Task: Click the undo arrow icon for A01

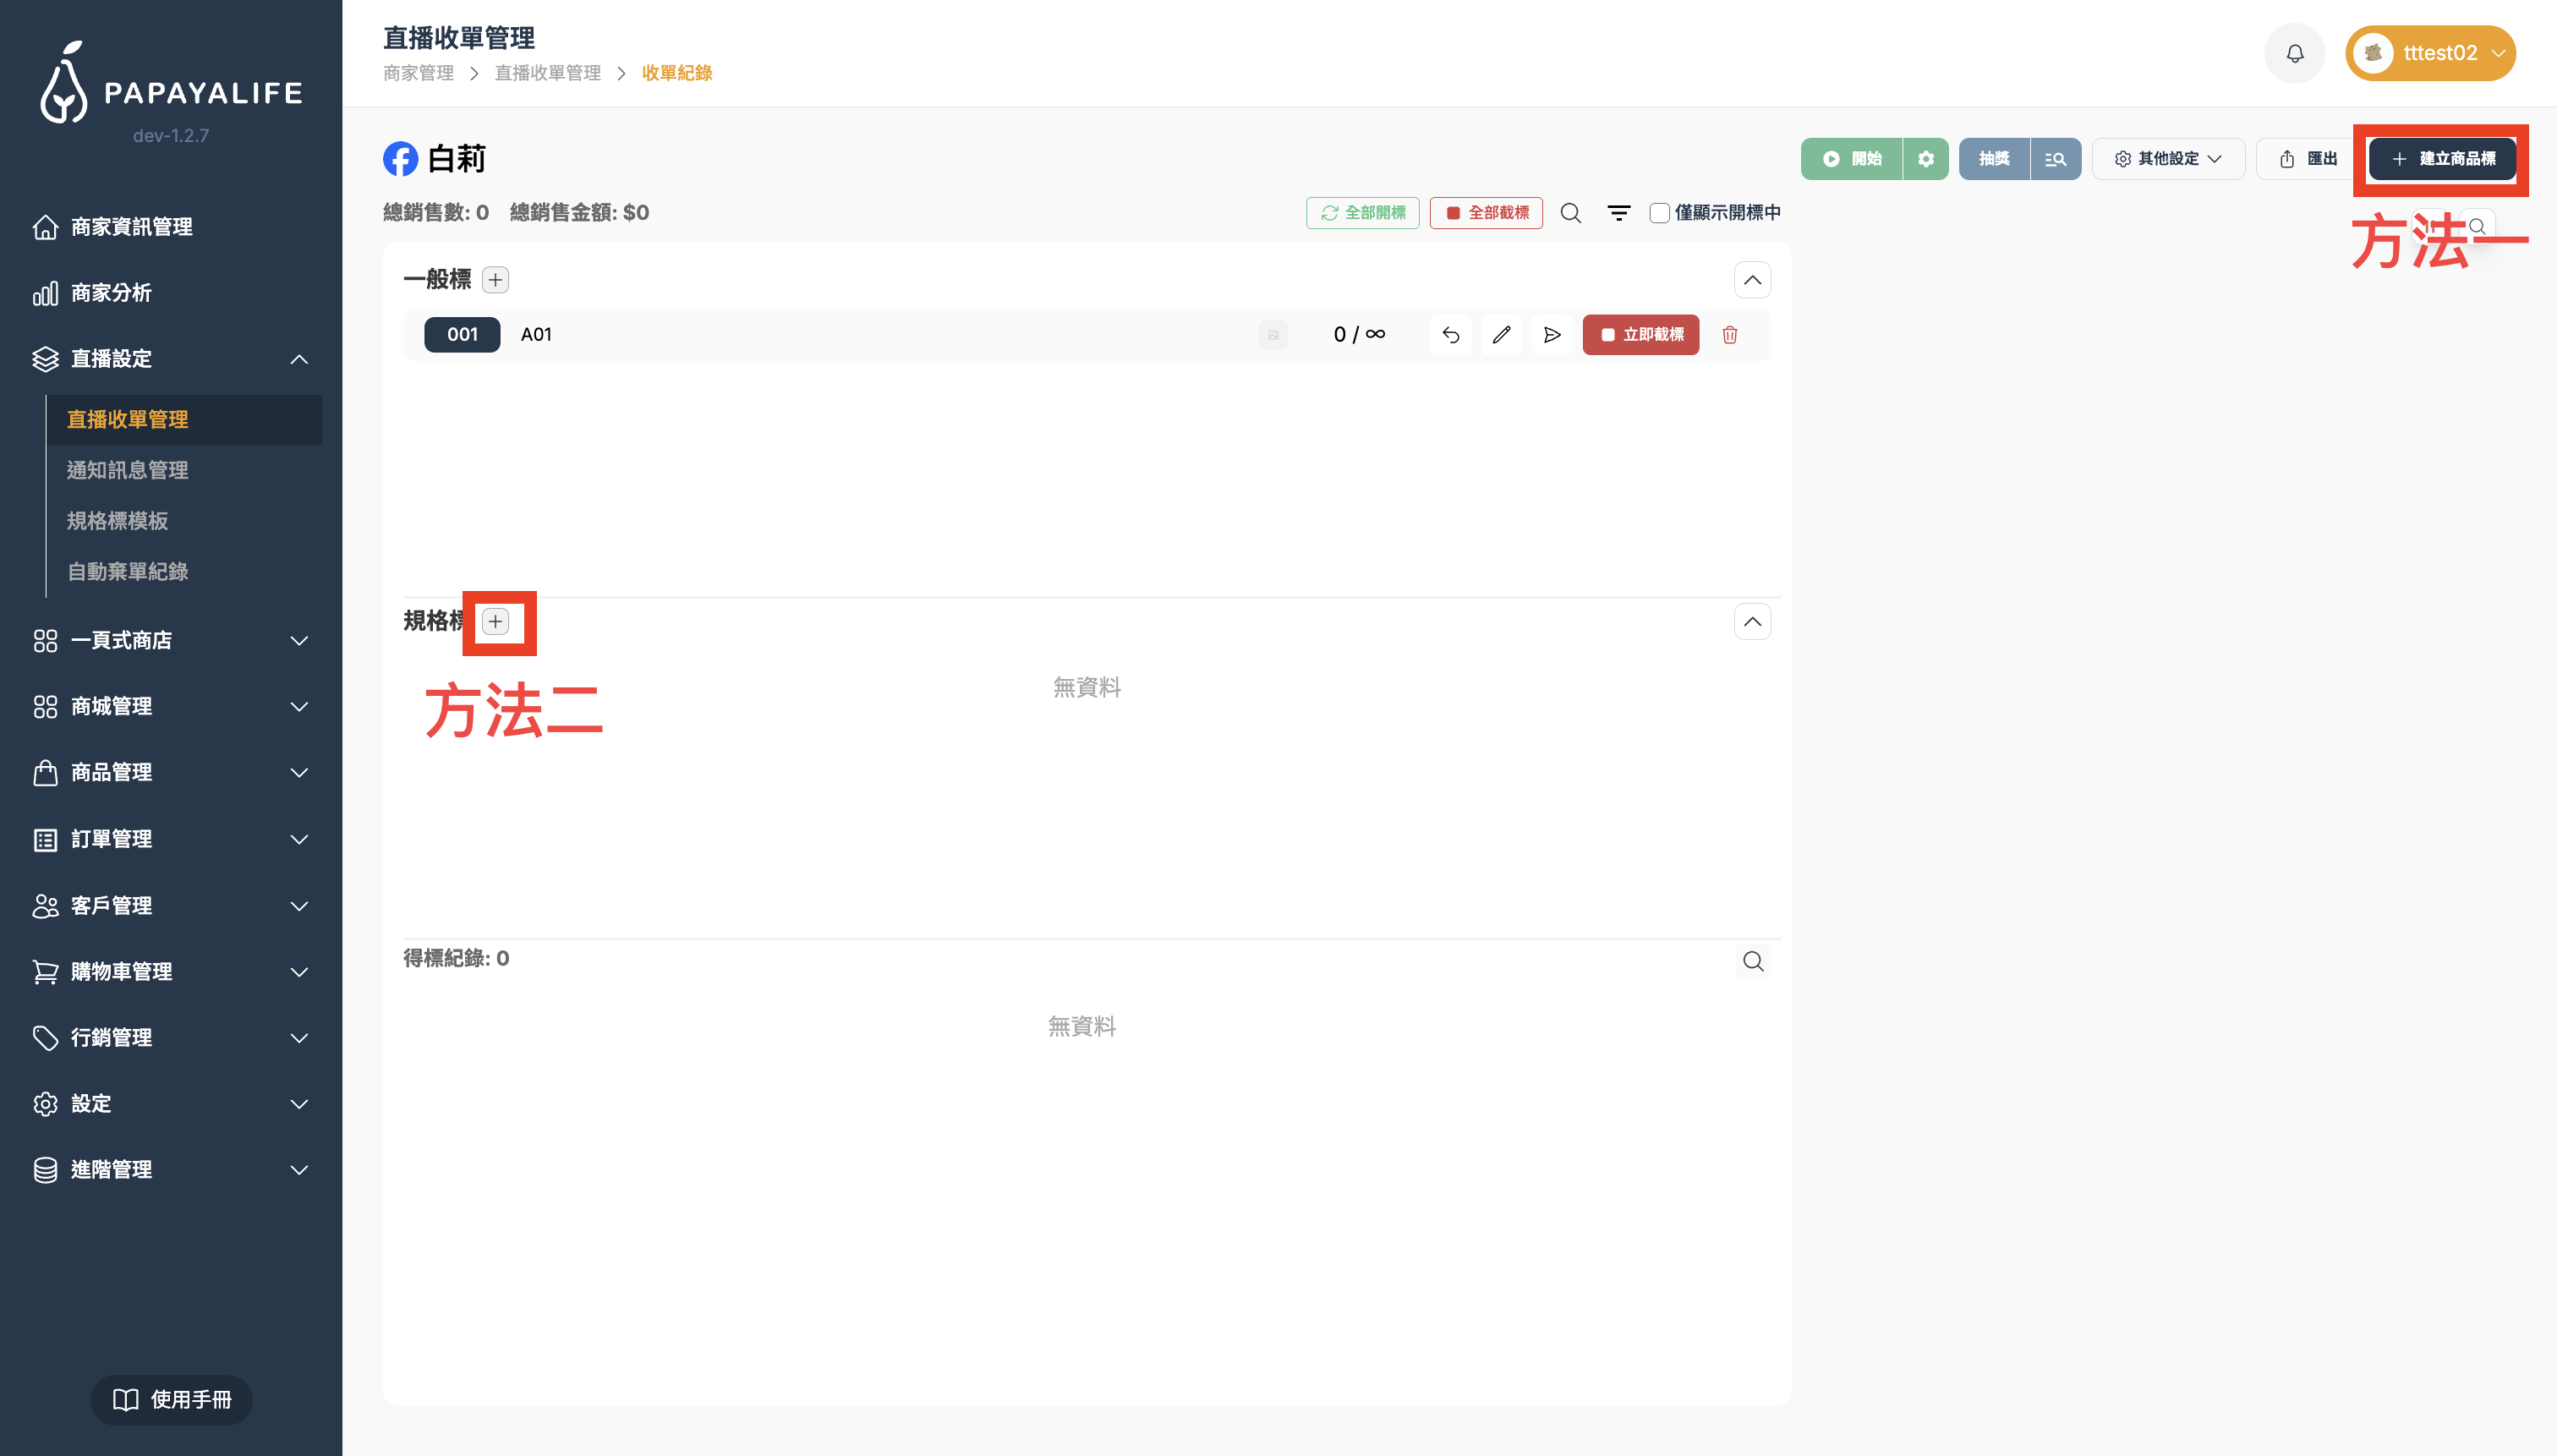Action: click(x=1450, y=335)
